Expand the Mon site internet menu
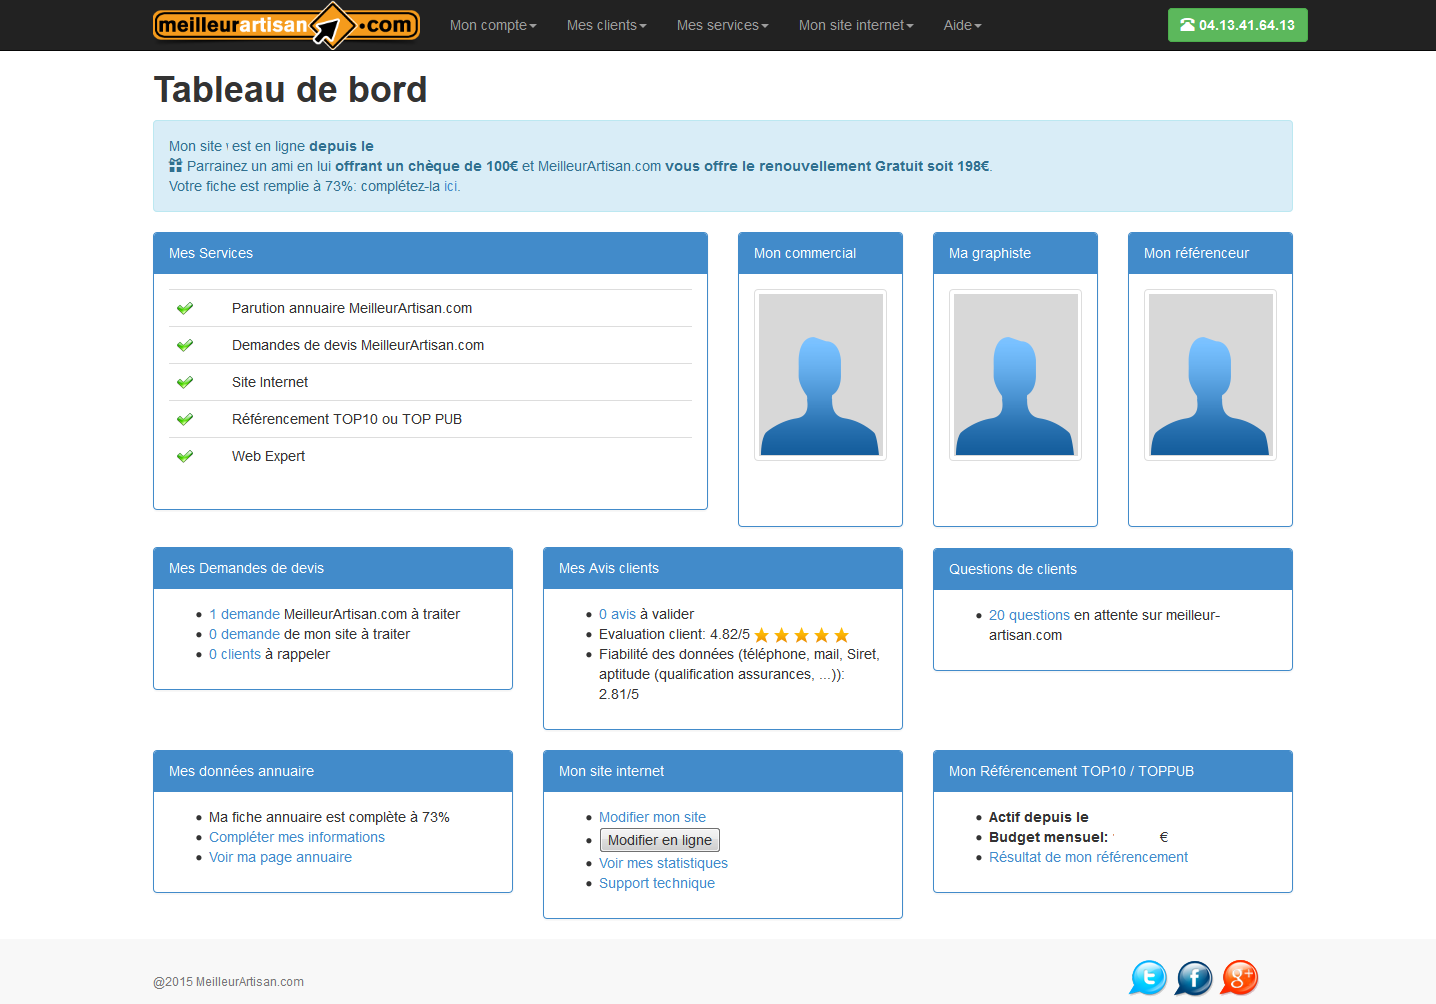Screen dimensions: 1436x1004 (x=856, y=25)
